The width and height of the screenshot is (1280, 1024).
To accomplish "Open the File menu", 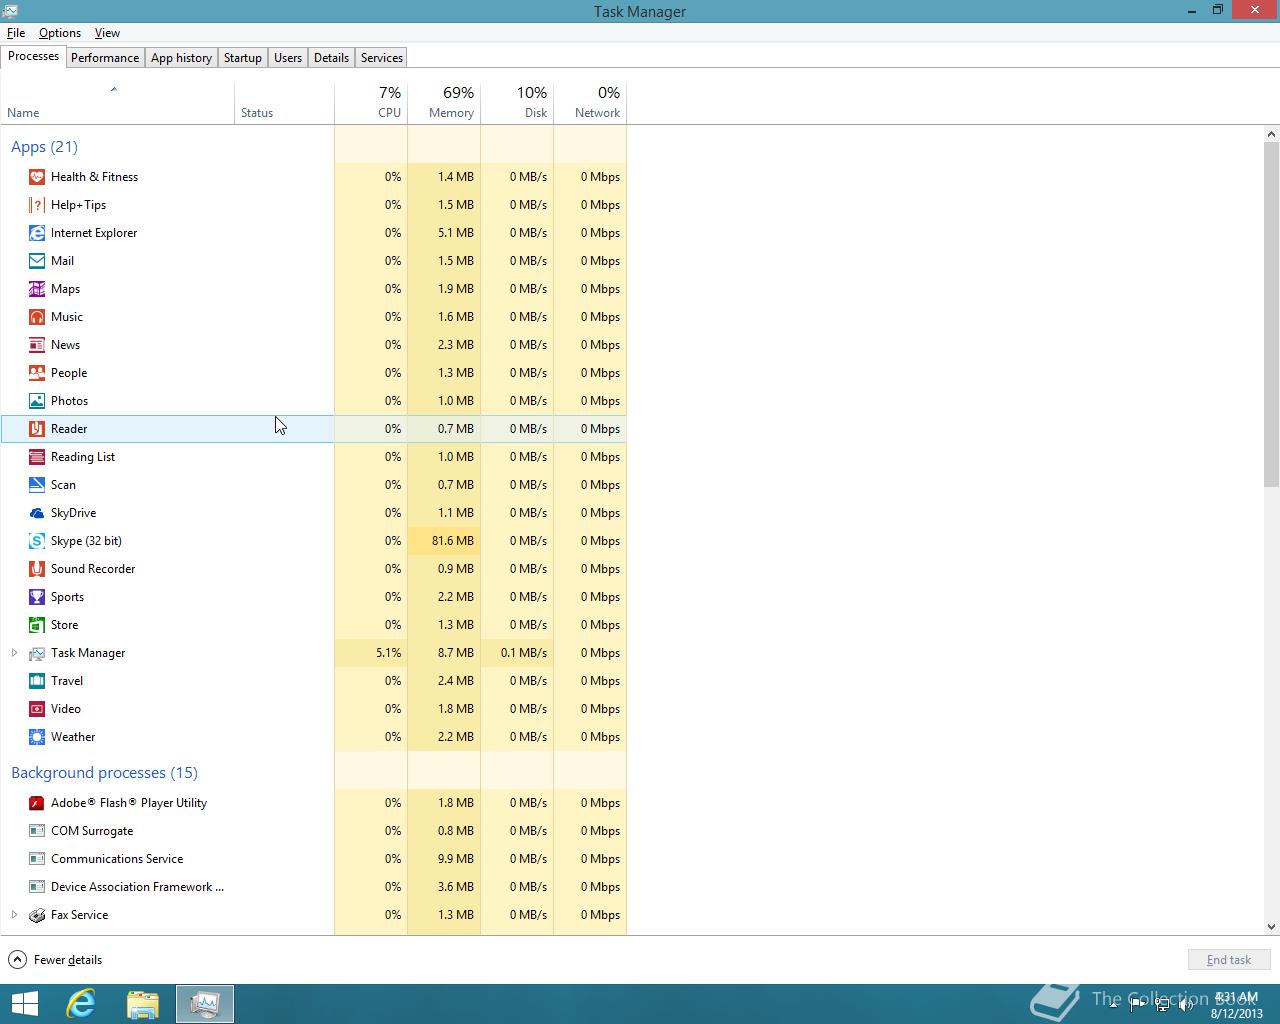I will click(16, 33).
